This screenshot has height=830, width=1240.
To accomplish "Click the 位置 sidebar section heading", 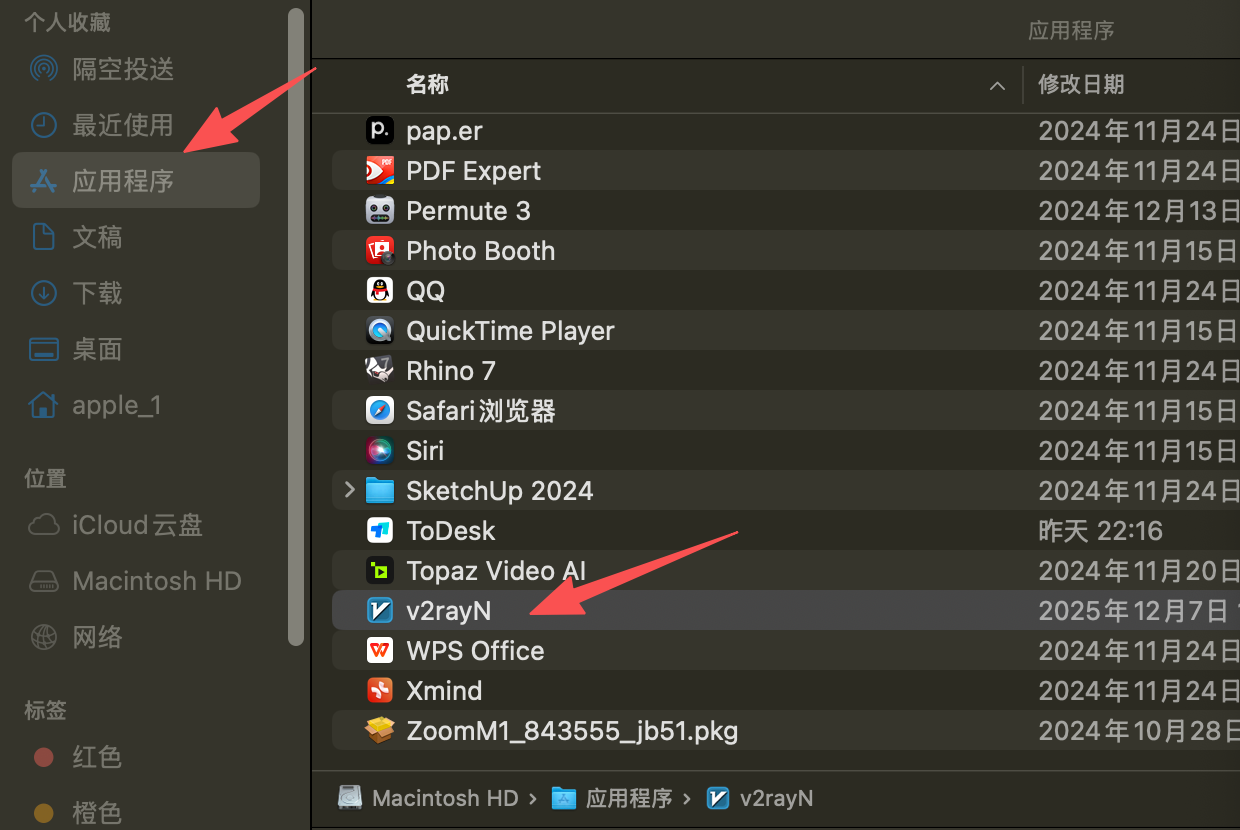I will [x=45, y=479].
